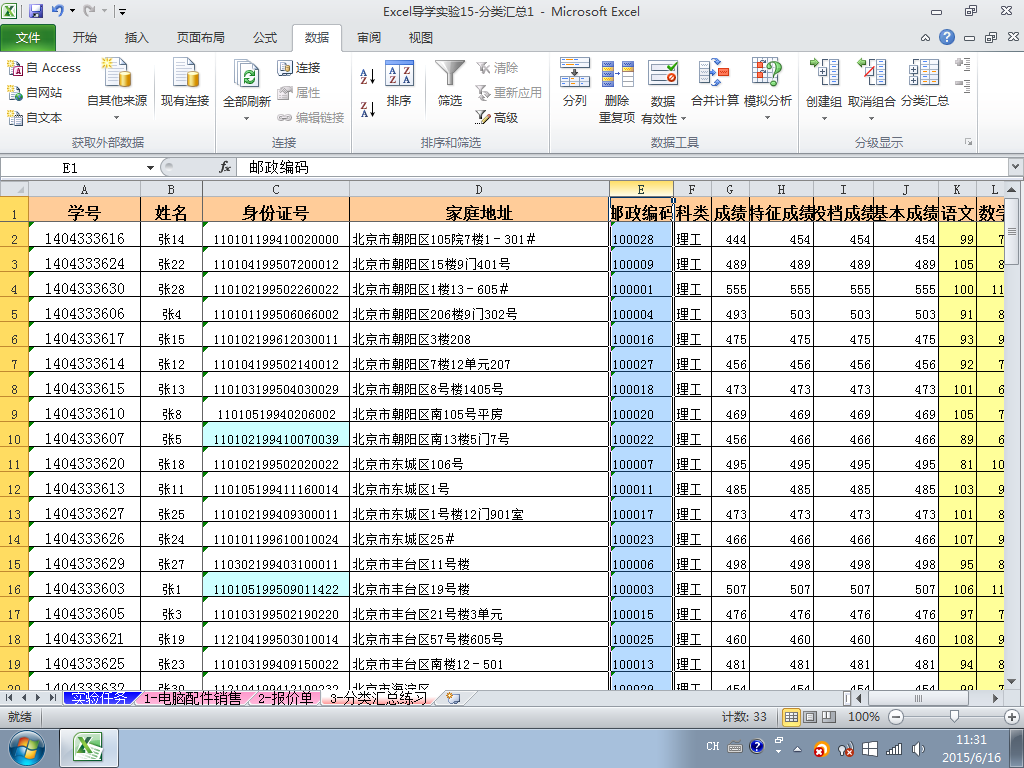This screenshot has height=768, width=1024.
Task: Remove duplicates (删除重复项)
Action: [616, 90]
